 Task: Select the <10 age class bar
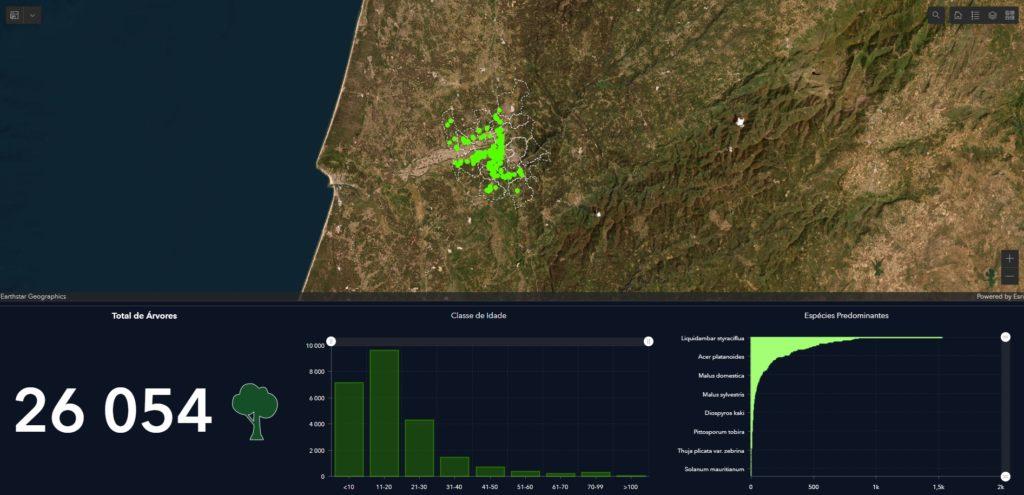[349, 429]
